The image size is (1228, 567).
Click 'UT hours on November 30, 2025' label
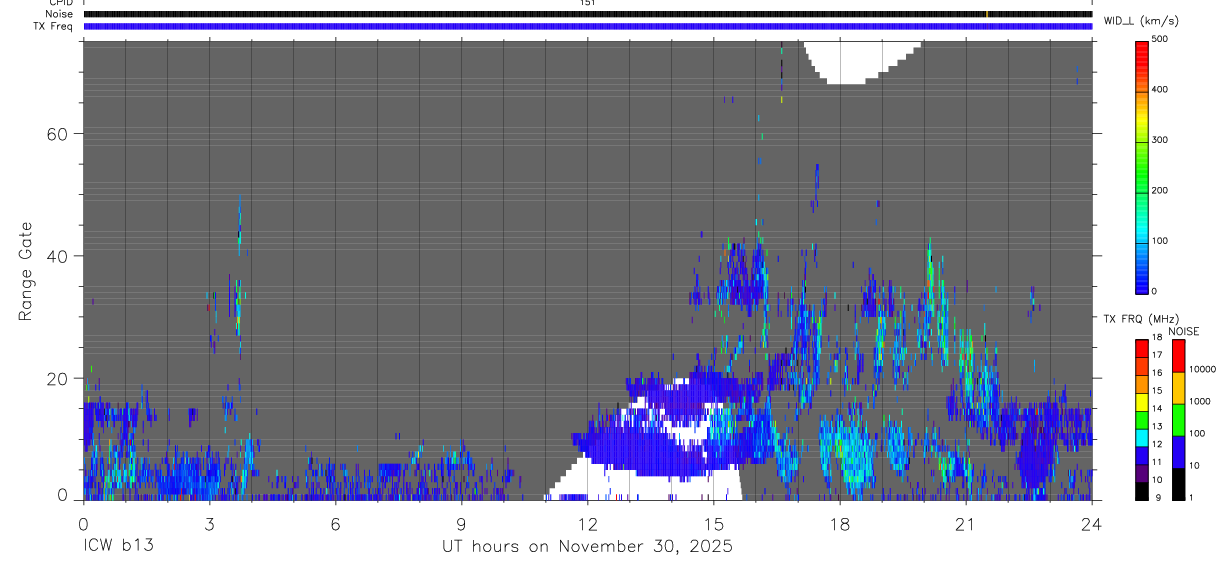[587, 546]
